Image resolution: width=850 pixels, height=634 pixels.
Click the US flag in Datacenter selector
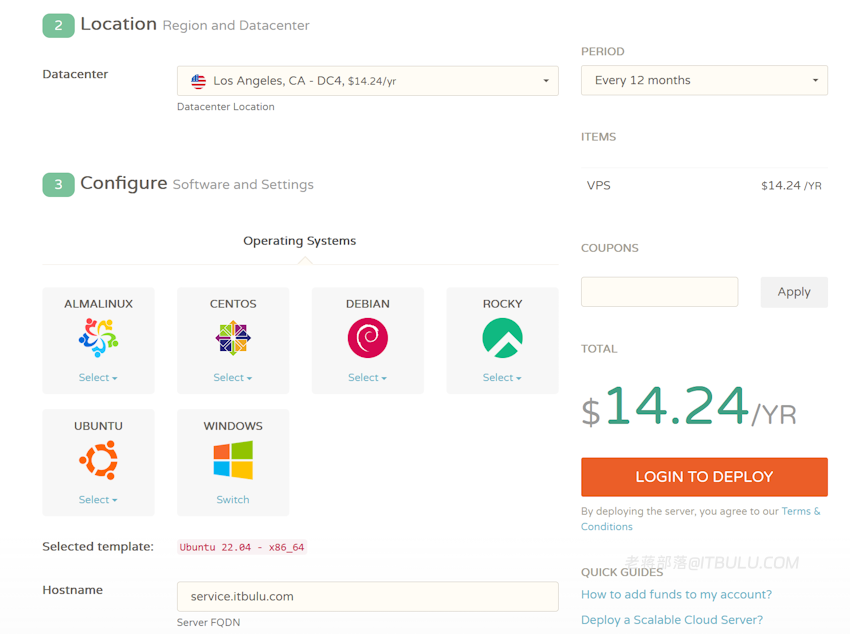198,81
